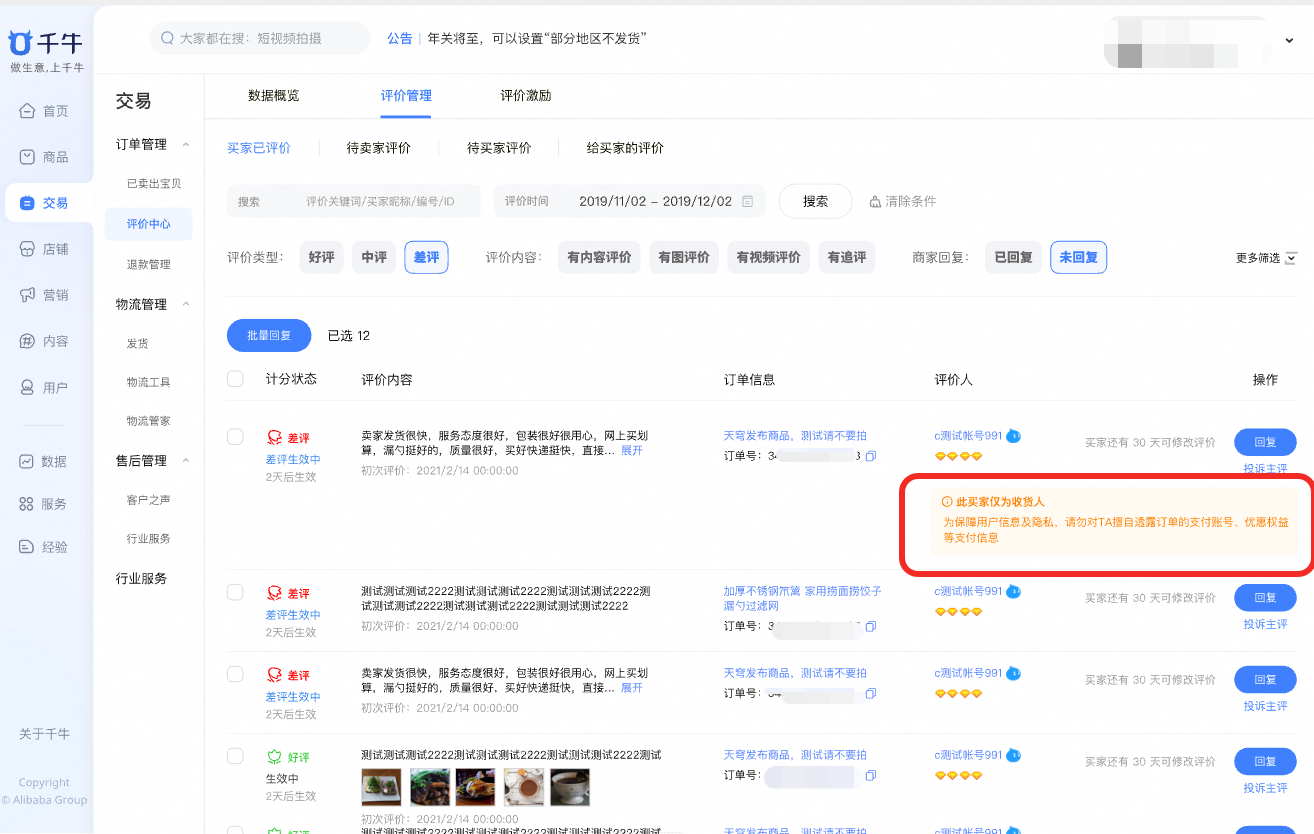Switch to 评价管理 tab

click(x=406, y=96)
